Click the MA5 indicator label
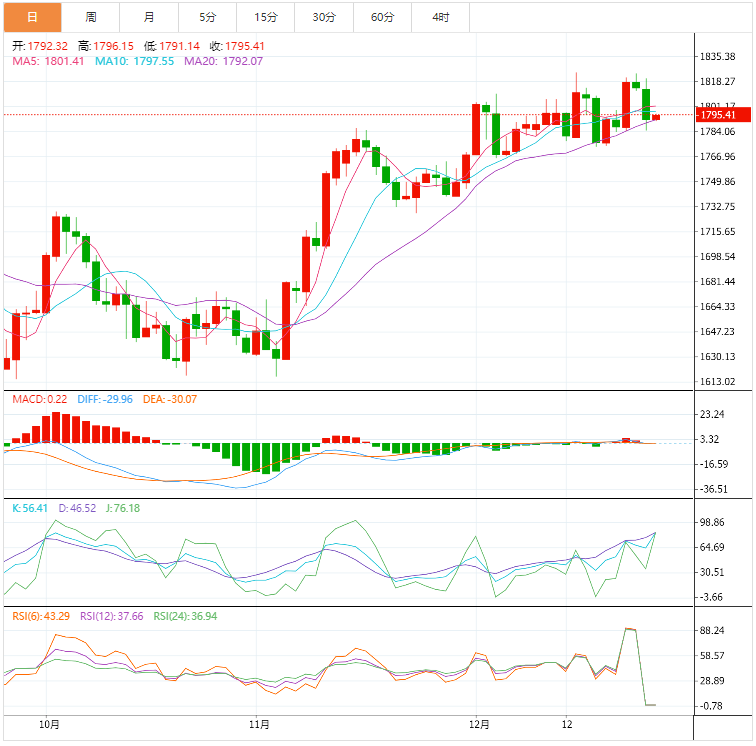 47,62
